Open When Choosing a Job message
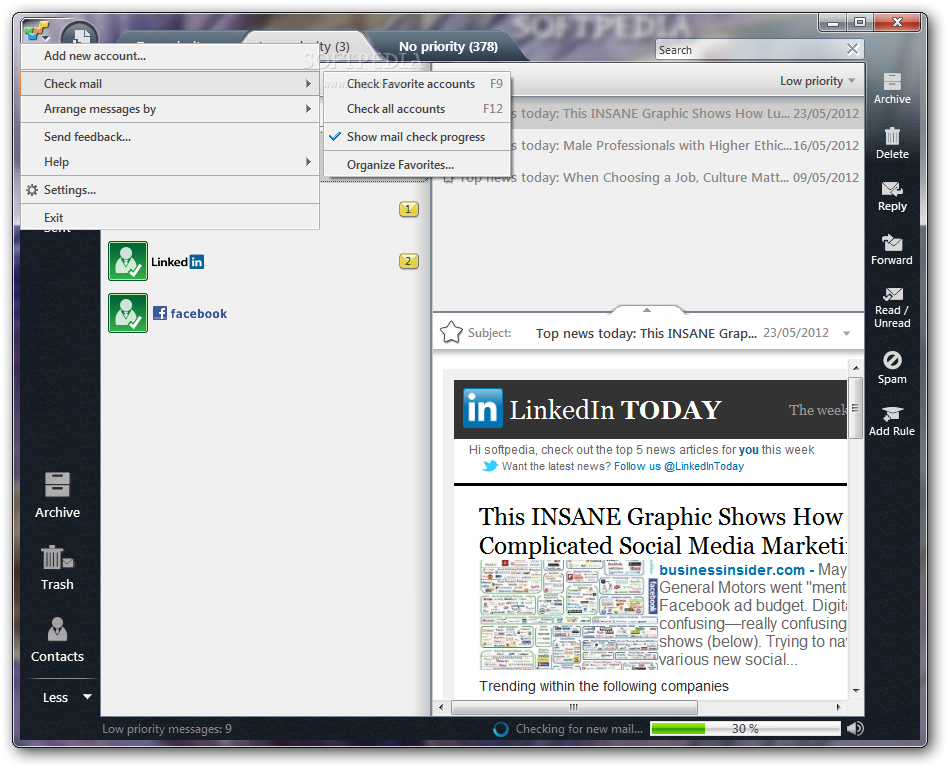The image size is (948, 768). [x=648, y=177]
